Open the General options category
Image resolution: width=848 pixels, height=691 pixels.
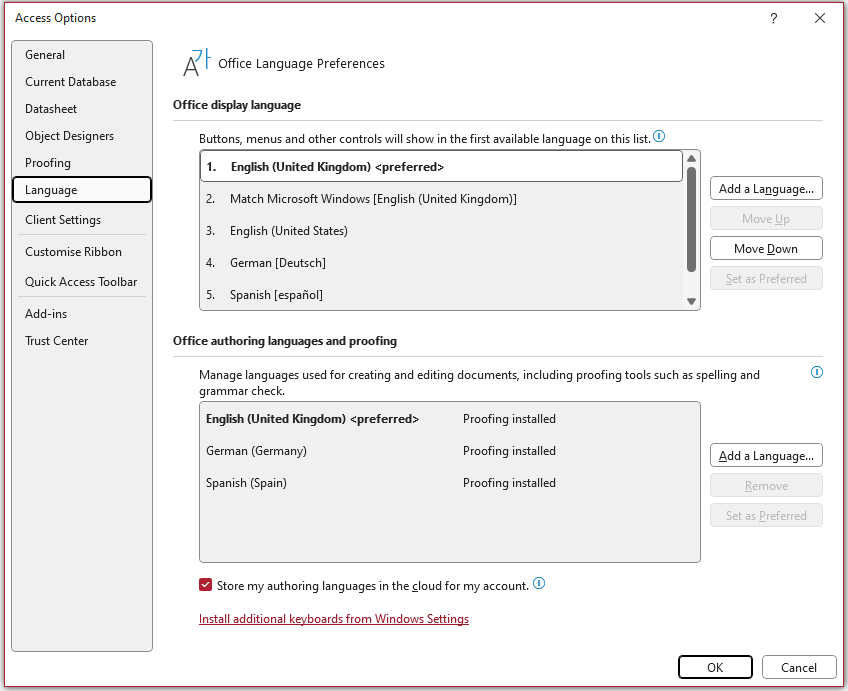coord(45,55)
